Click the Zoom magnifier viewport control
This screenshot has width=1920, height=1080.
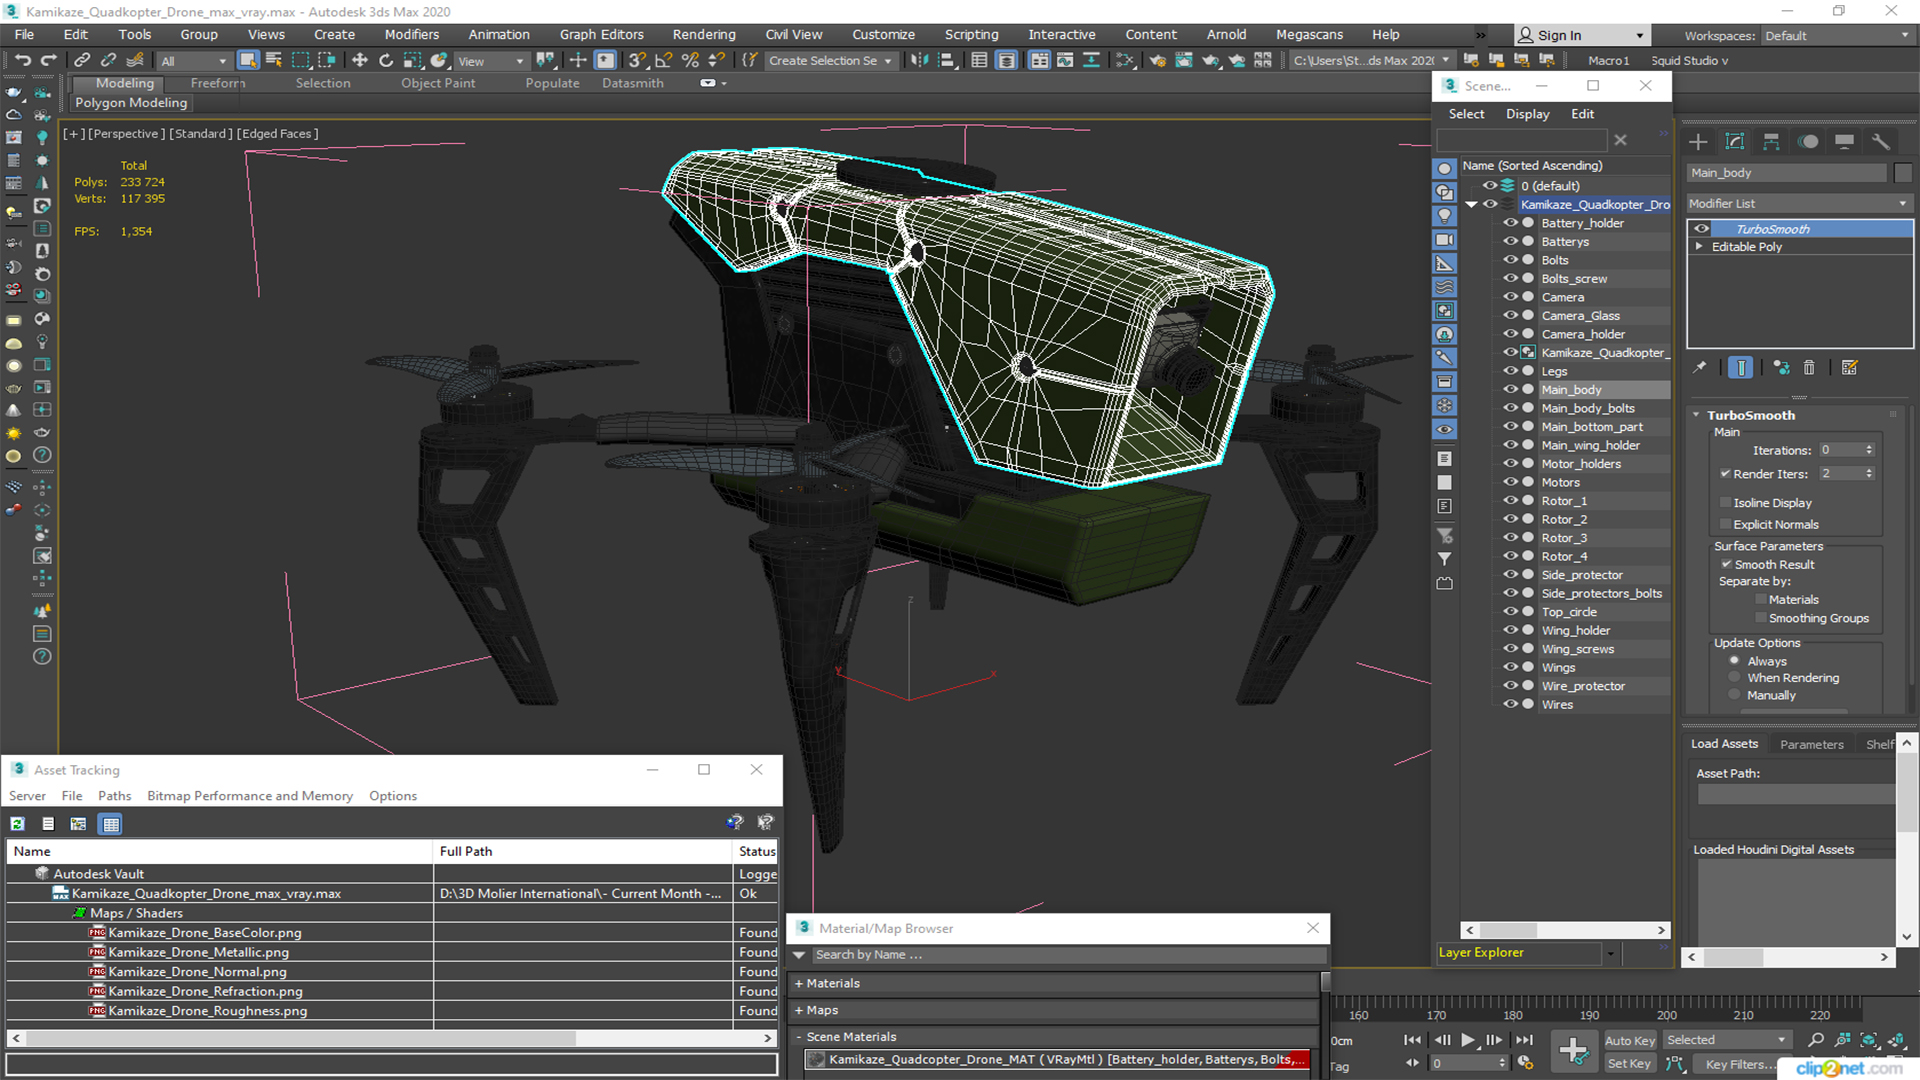pyautogui.click(x=1816, y=1040)
